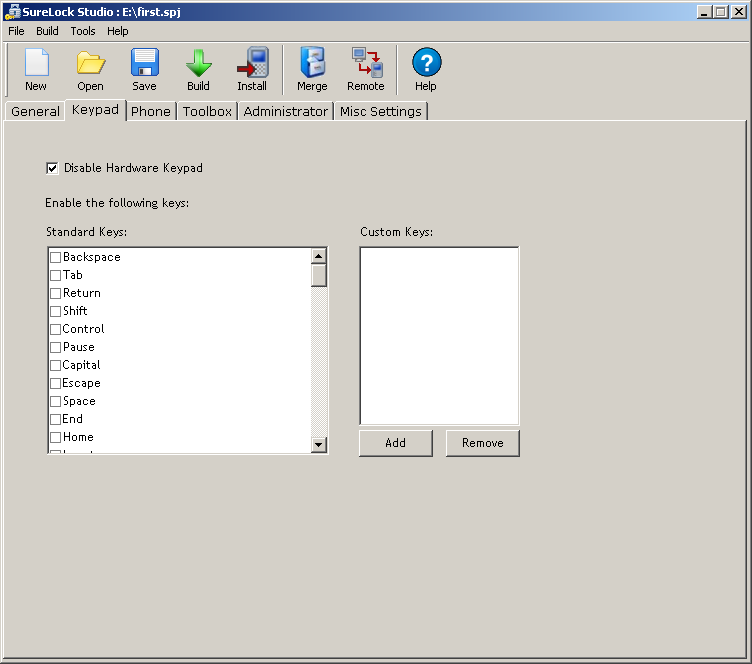Image resolution: width=752 pixels, height=664 pixels.
Task: Switch to the Misc Settings tab
Action: tap(381, 111)
